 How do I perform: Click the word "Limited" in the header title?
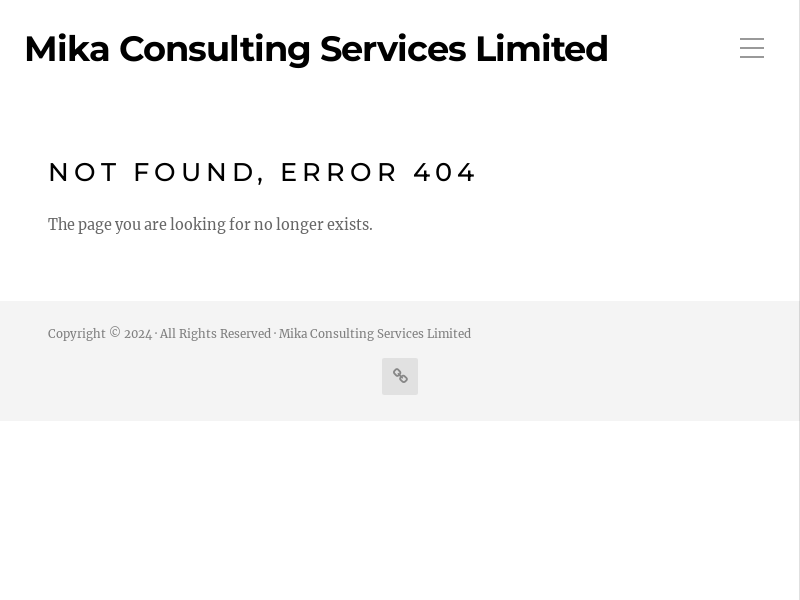tap(541, 49)
